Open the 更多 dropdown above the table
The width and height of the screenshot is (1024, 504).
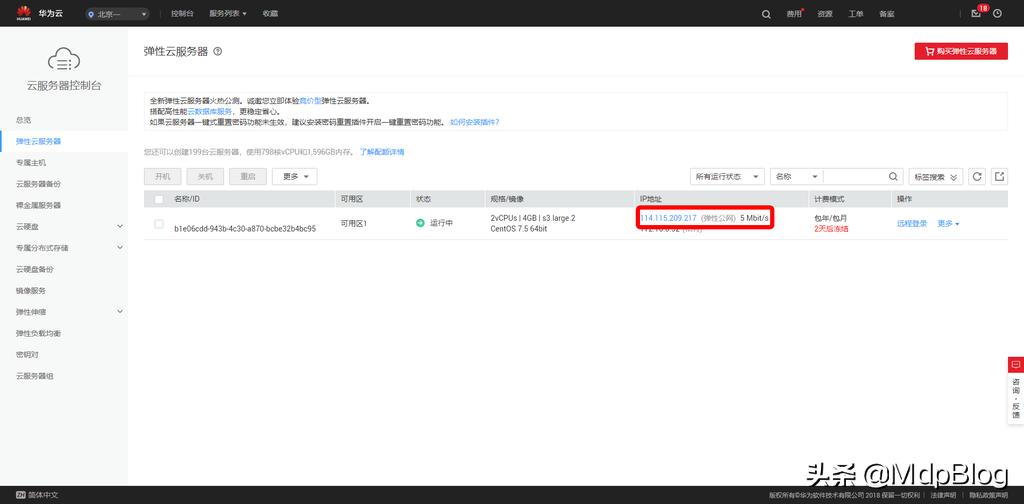click(295, 176)
